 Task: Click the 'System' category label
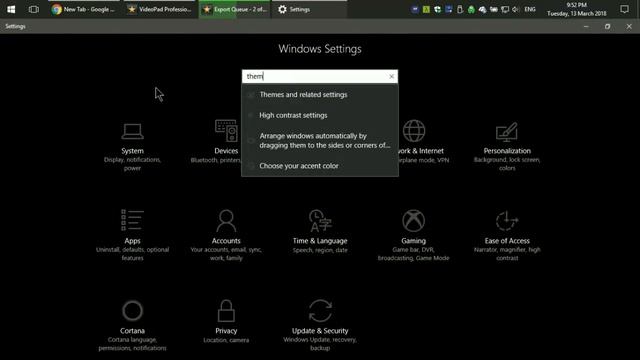132,151
